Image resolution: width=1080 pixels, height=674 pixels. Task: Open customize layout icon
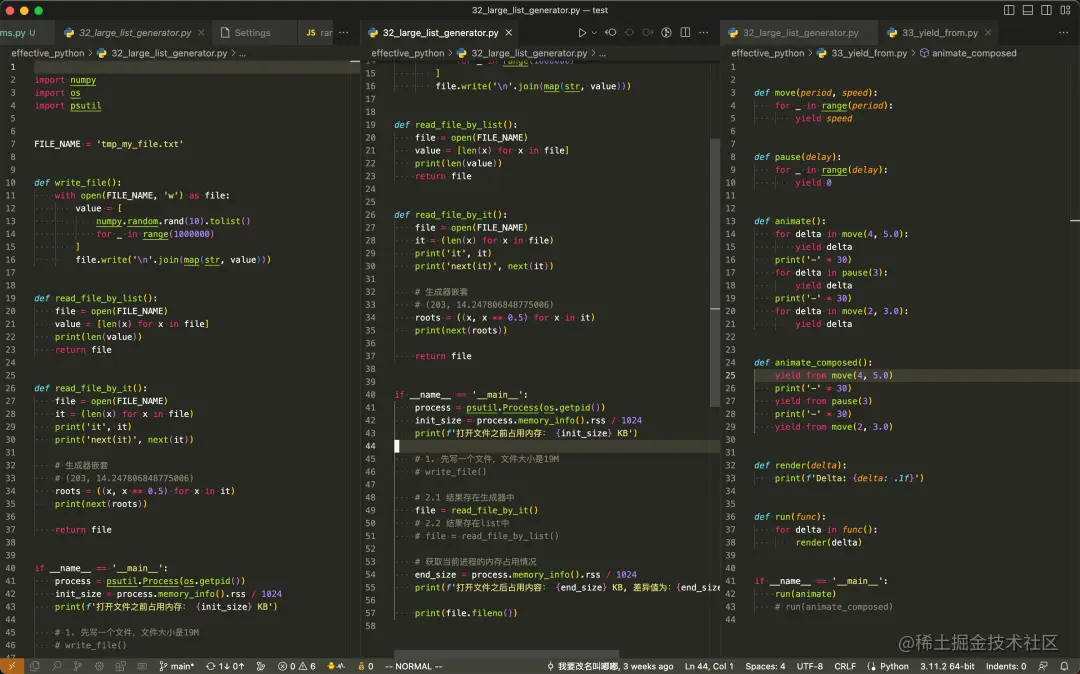[1065, 10]
